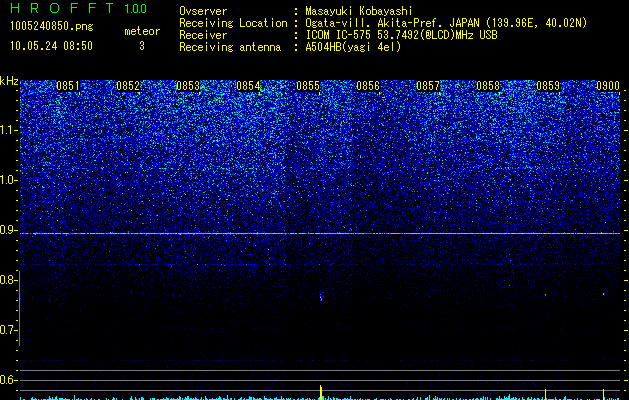Click the date stamp 10.05.24 08:50

51,46
